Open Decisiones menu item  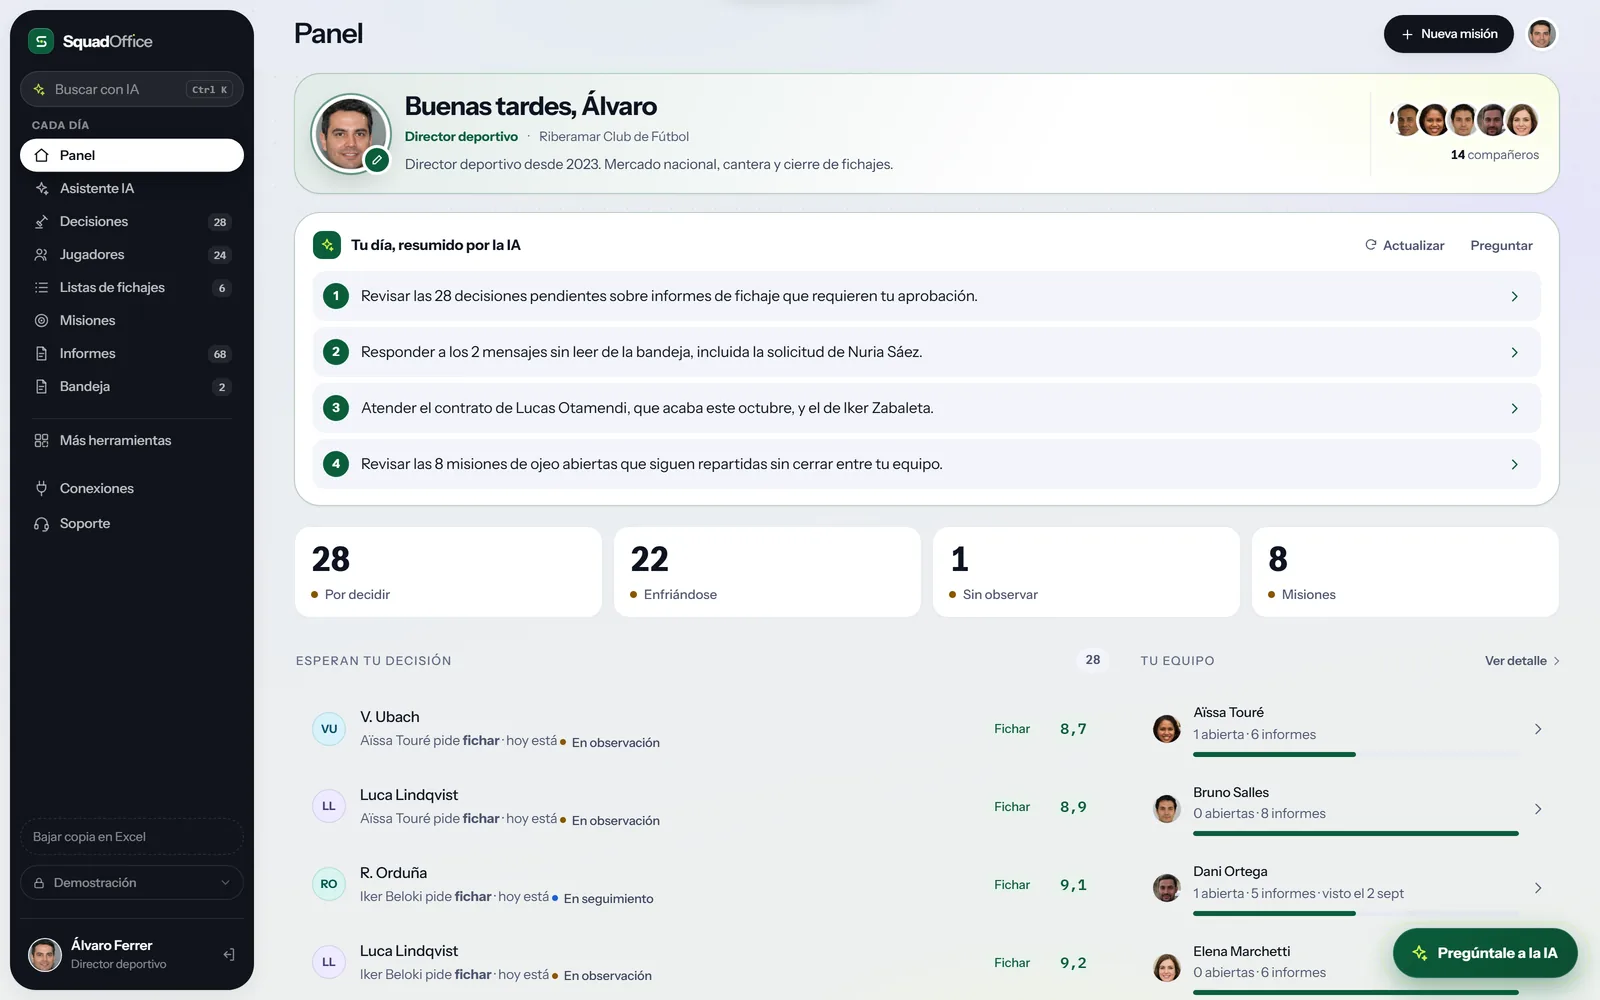point(132,221)
